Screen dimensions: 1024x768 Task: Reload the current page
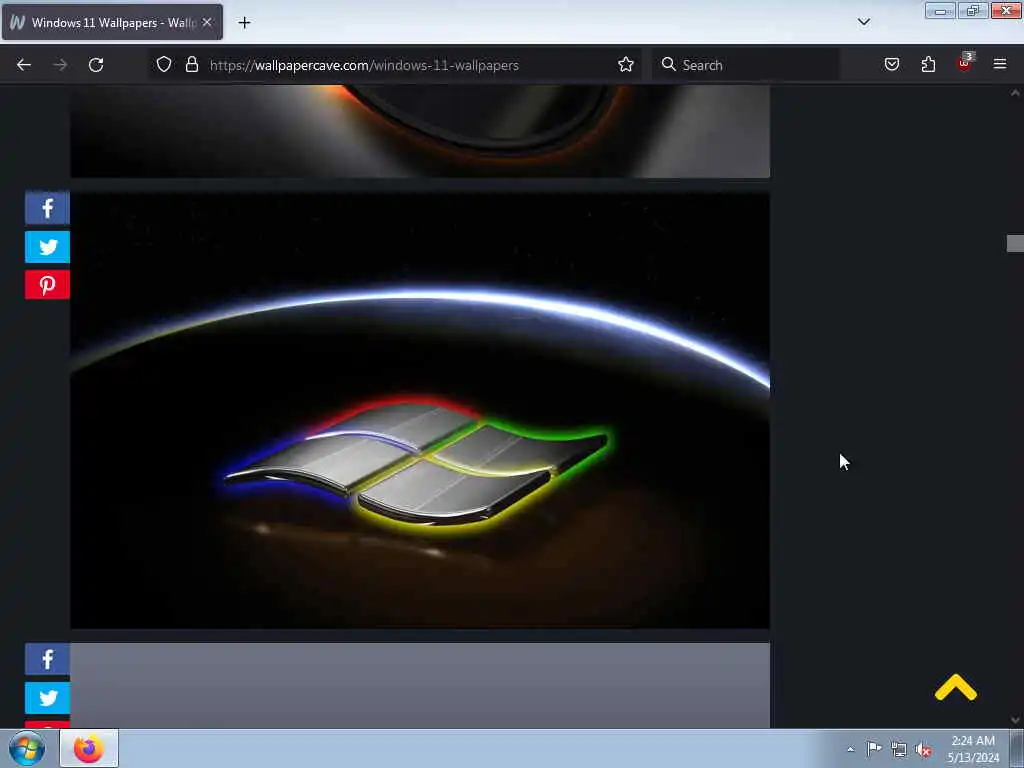pyautogui.click(x=96, y=65)
